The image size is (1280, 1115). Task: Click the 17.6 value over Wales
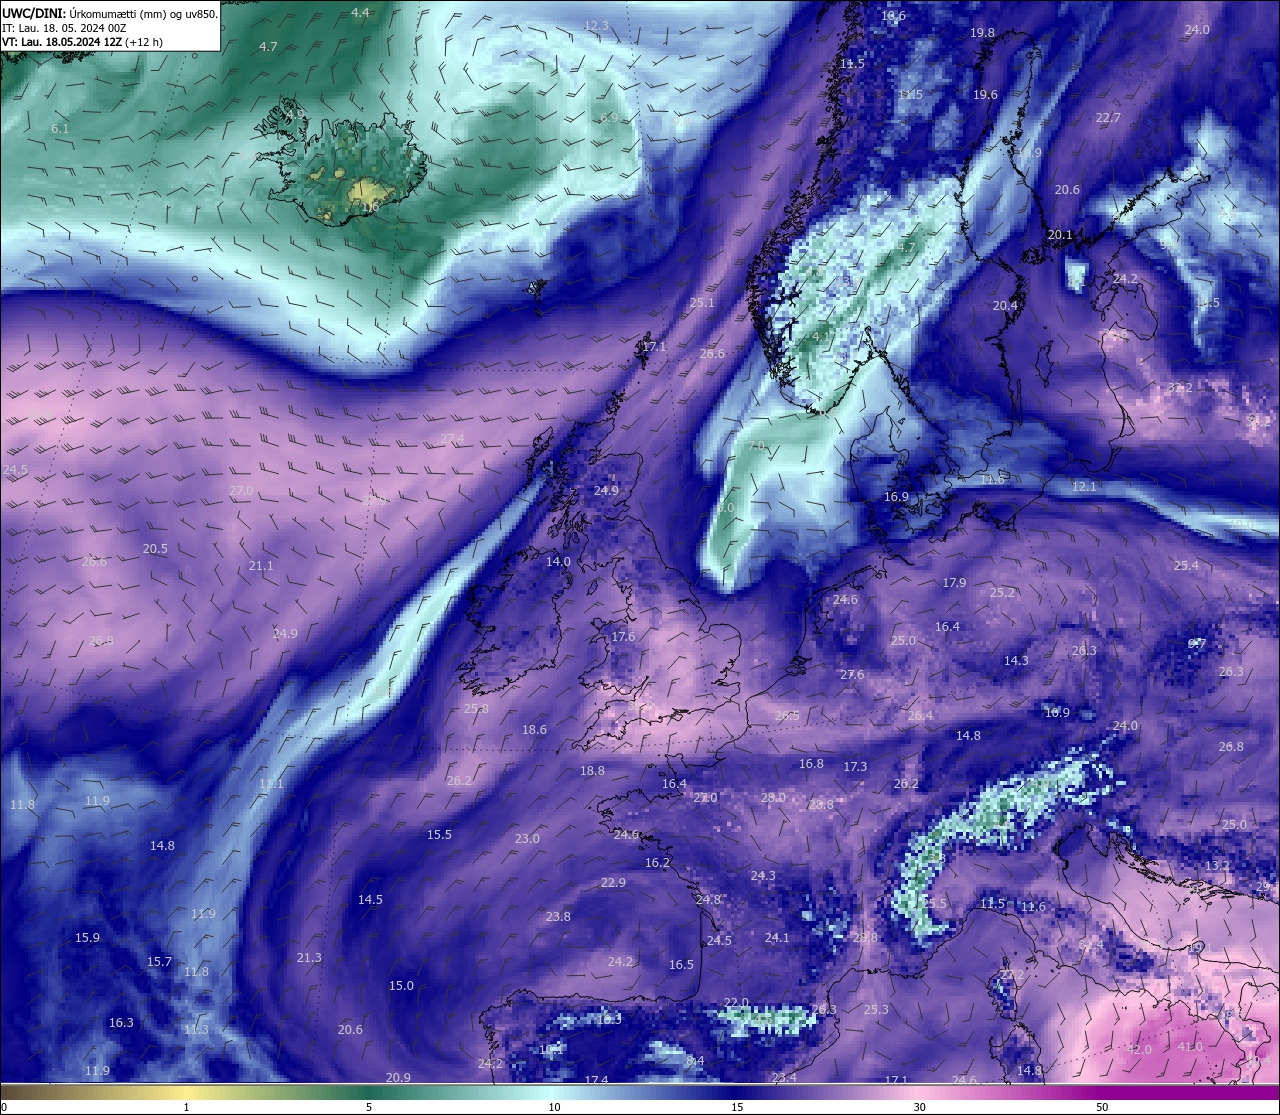pos(623,637)
